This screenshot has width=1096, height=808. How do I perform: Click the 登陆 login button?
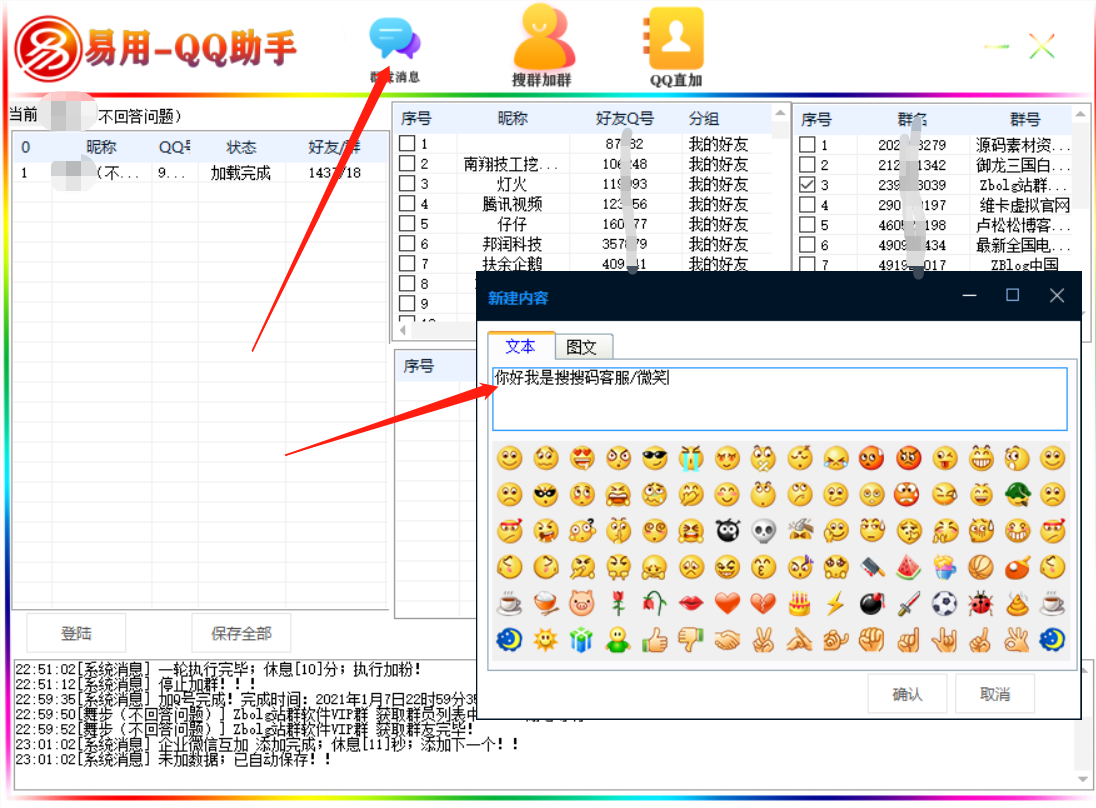[76, 633]
